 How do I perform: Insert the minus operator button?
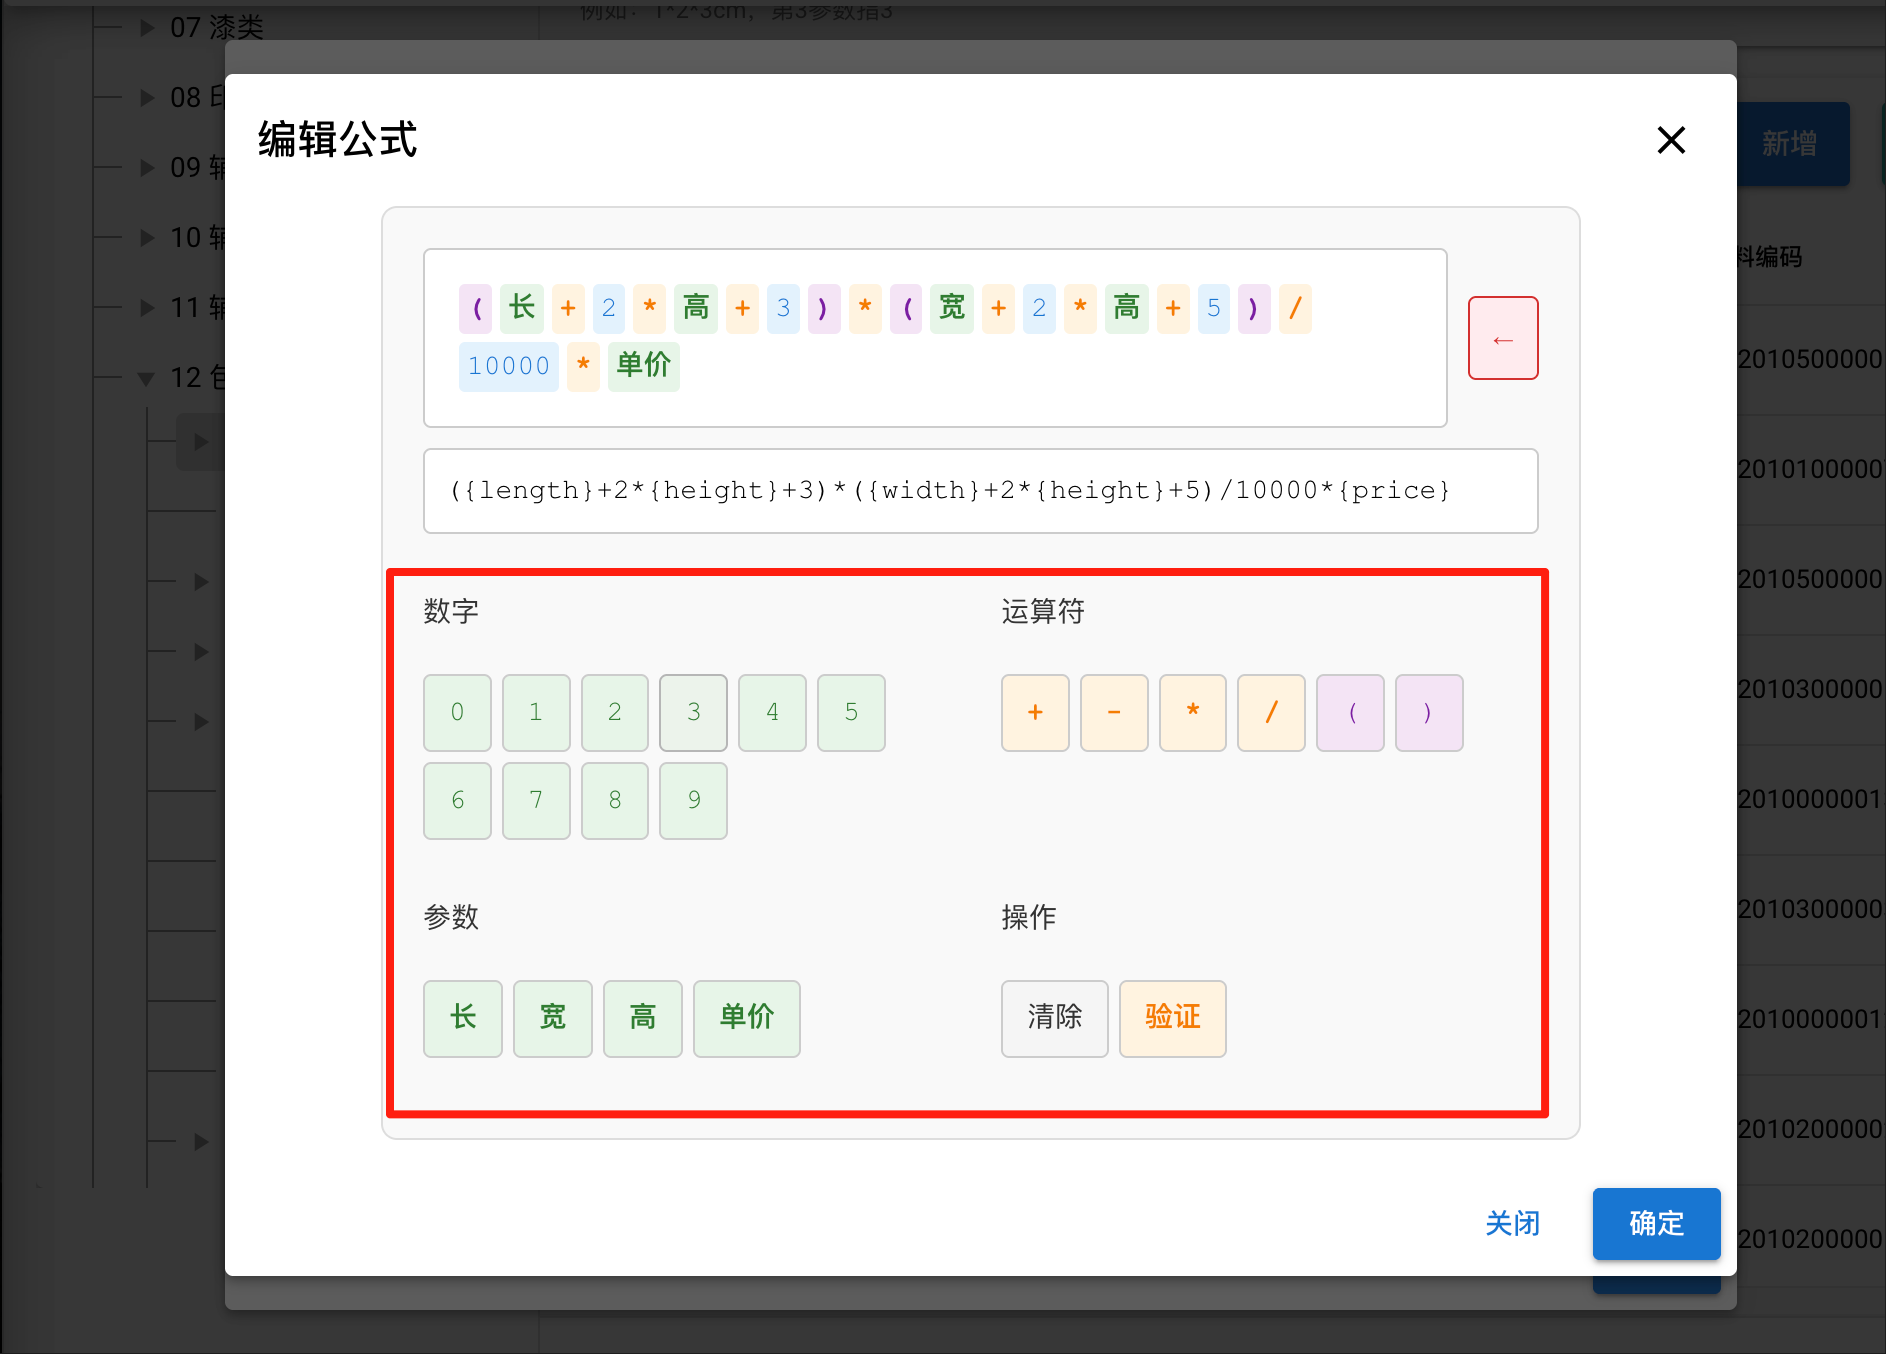click(x=1114, y=712)
